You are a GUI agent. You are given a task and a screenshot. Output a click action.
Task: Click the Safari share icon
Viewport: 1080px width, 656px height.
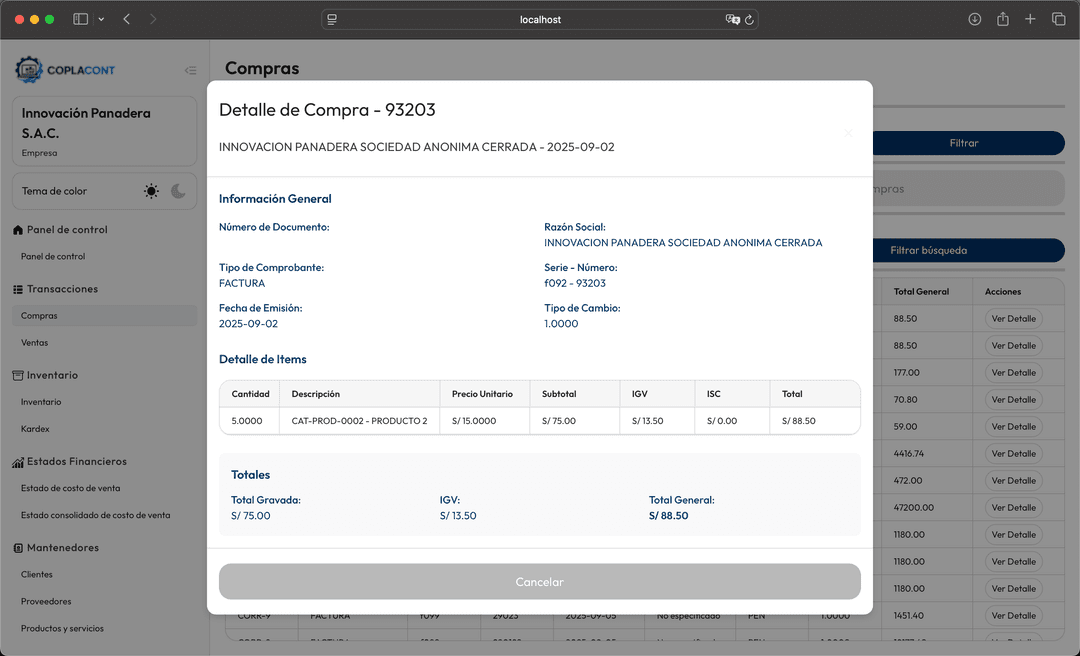pos(1003,18)
